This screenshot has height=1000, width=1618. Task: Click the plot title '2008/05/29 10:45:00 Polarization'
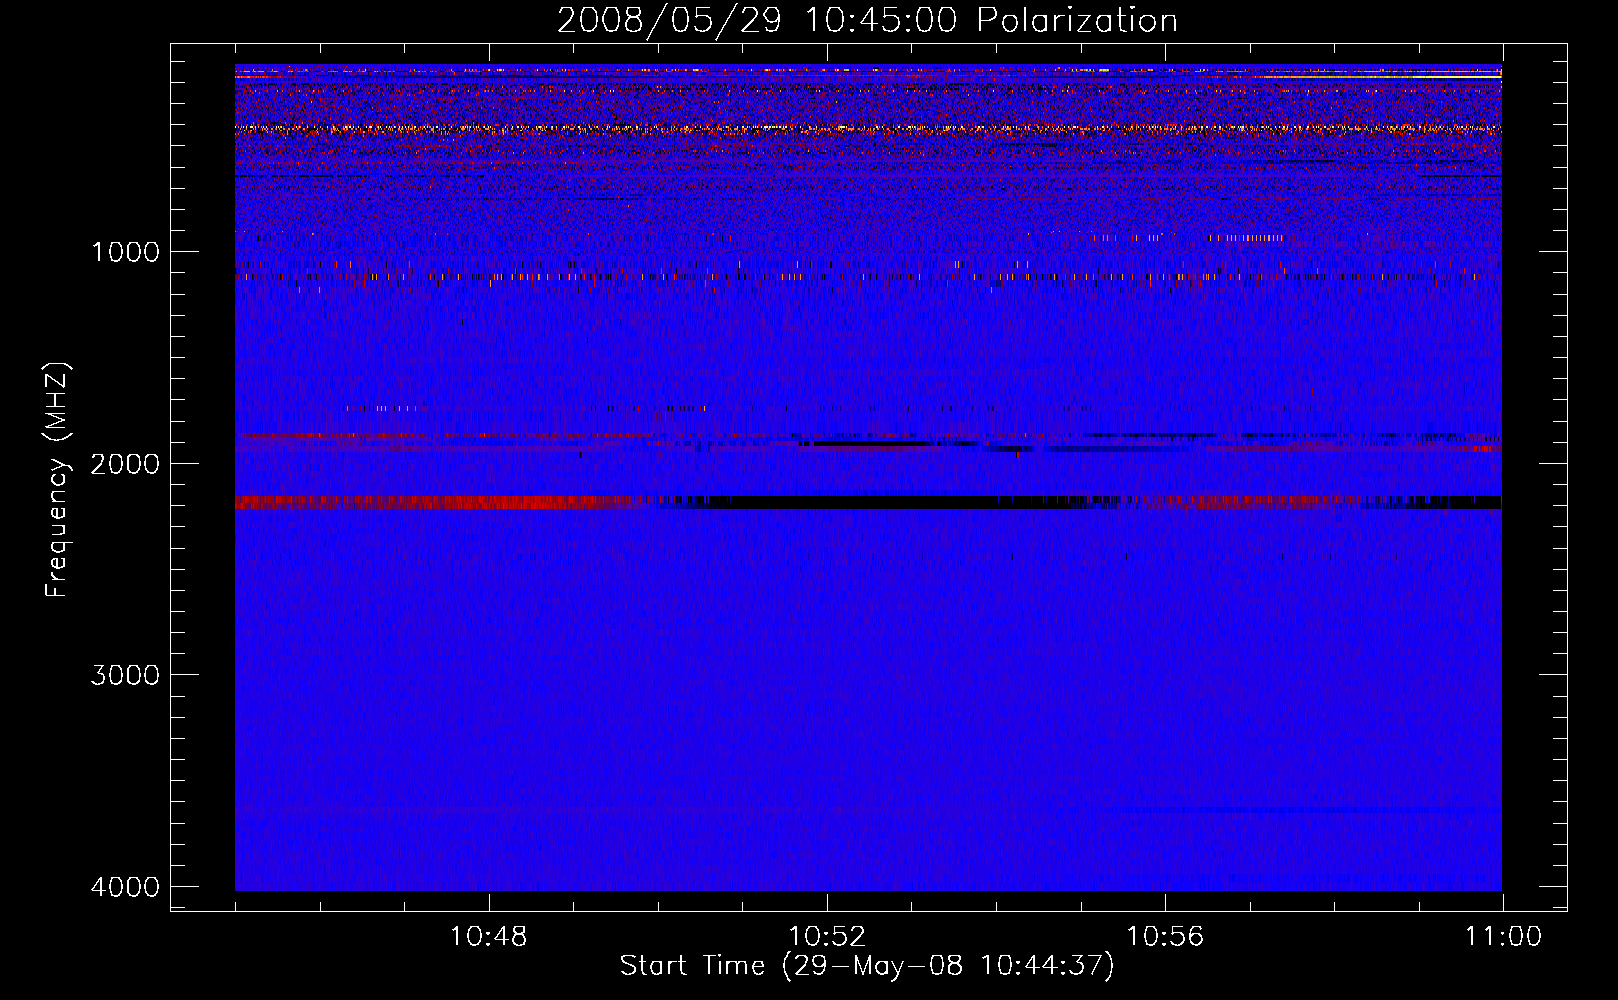pos(867,20)
